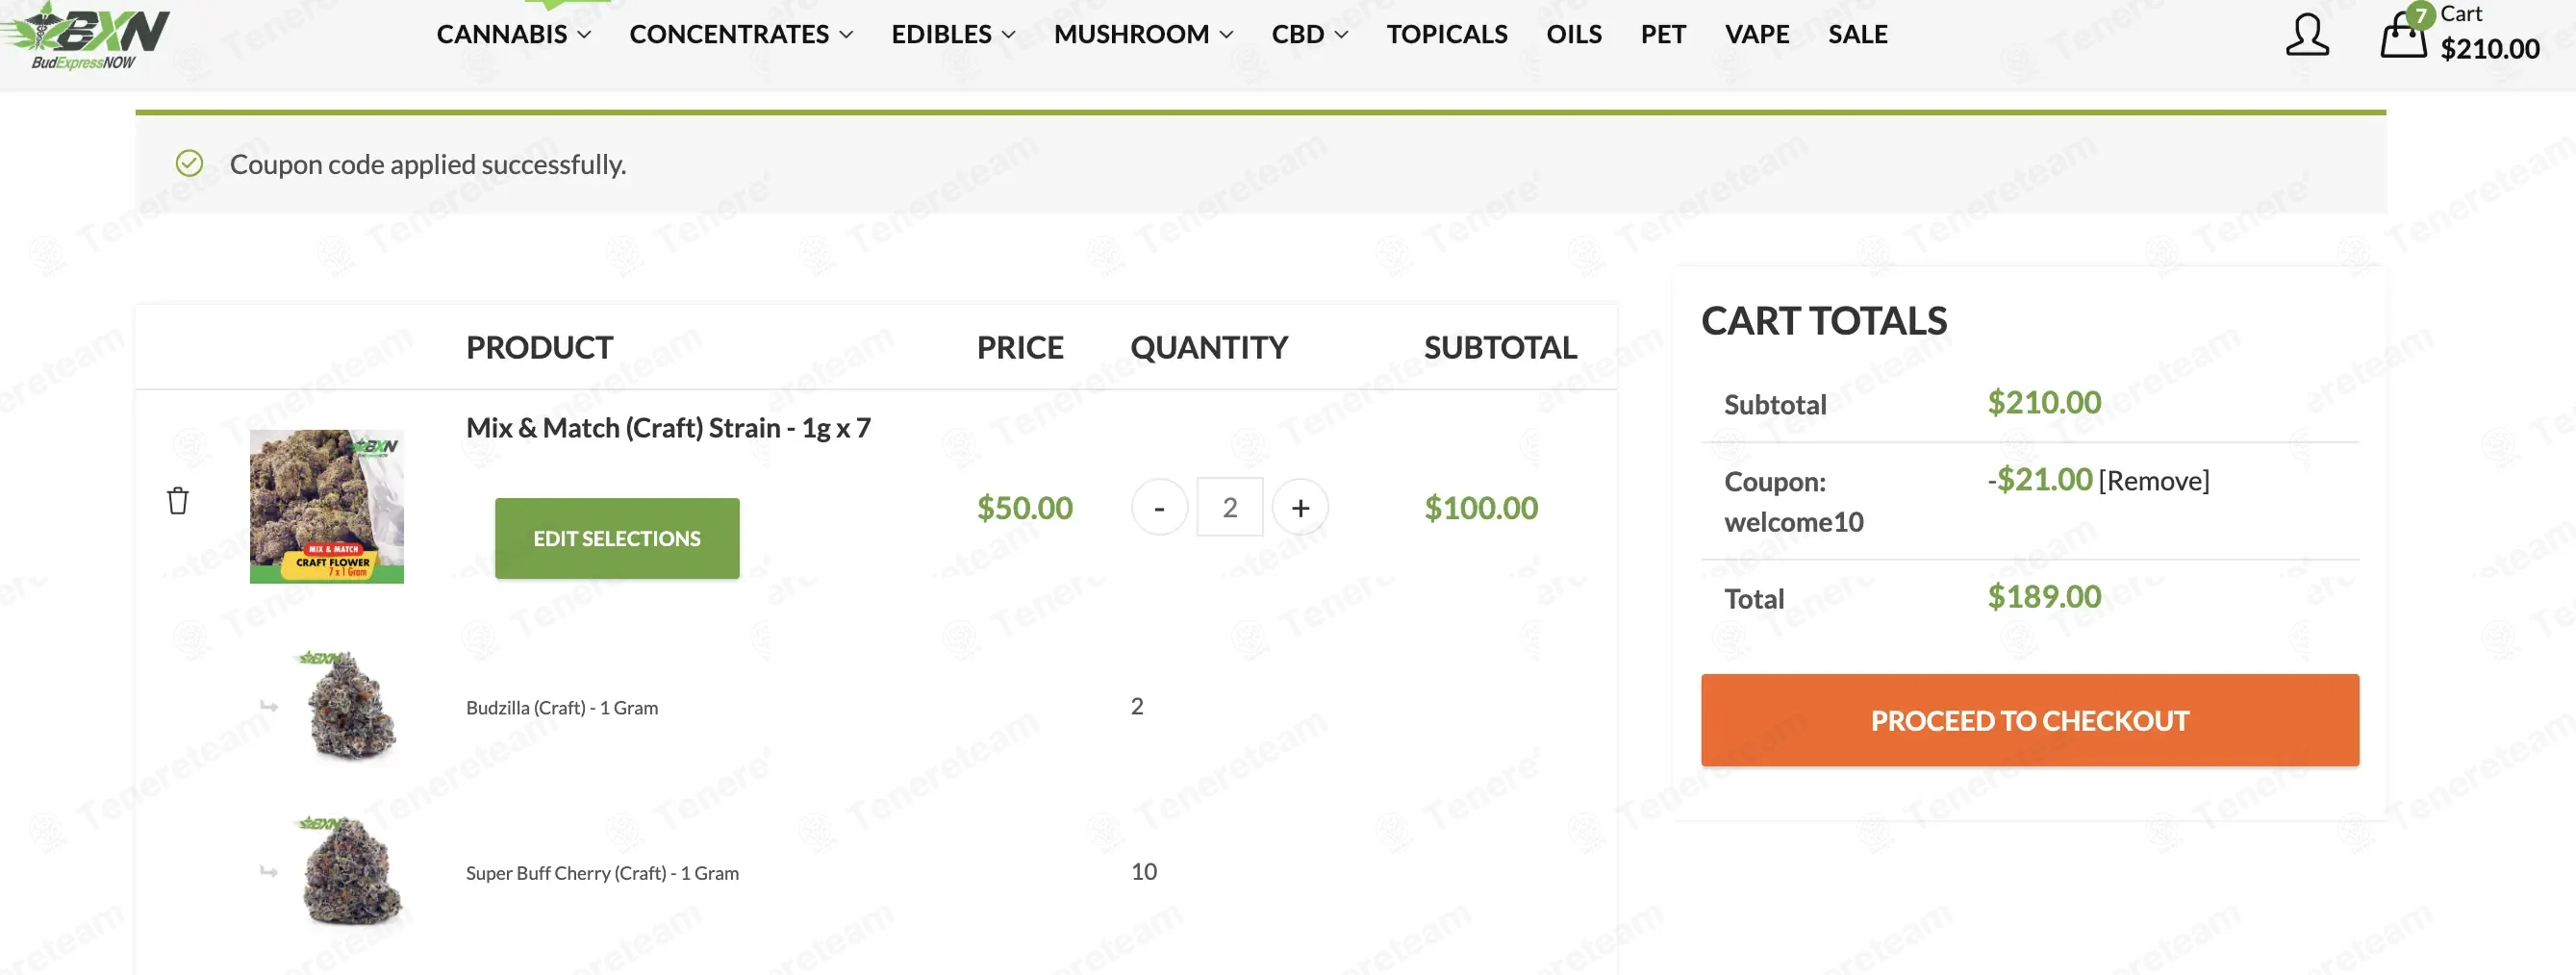This screenshot has height=975, width=2576.
Task: Click the BudExpressNOW logo
Action: click(x=85, y=36)
